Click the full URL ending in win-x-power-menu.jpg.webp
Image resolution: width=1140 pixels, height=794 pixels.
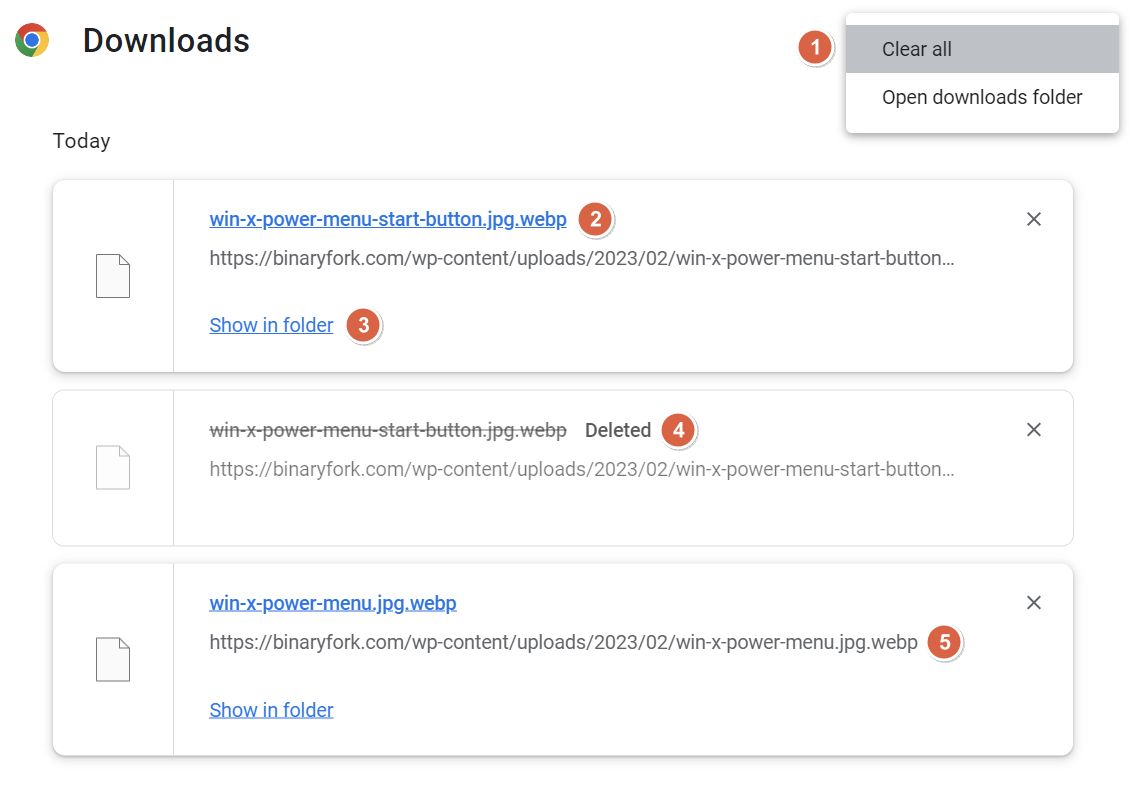pos(562,642)
